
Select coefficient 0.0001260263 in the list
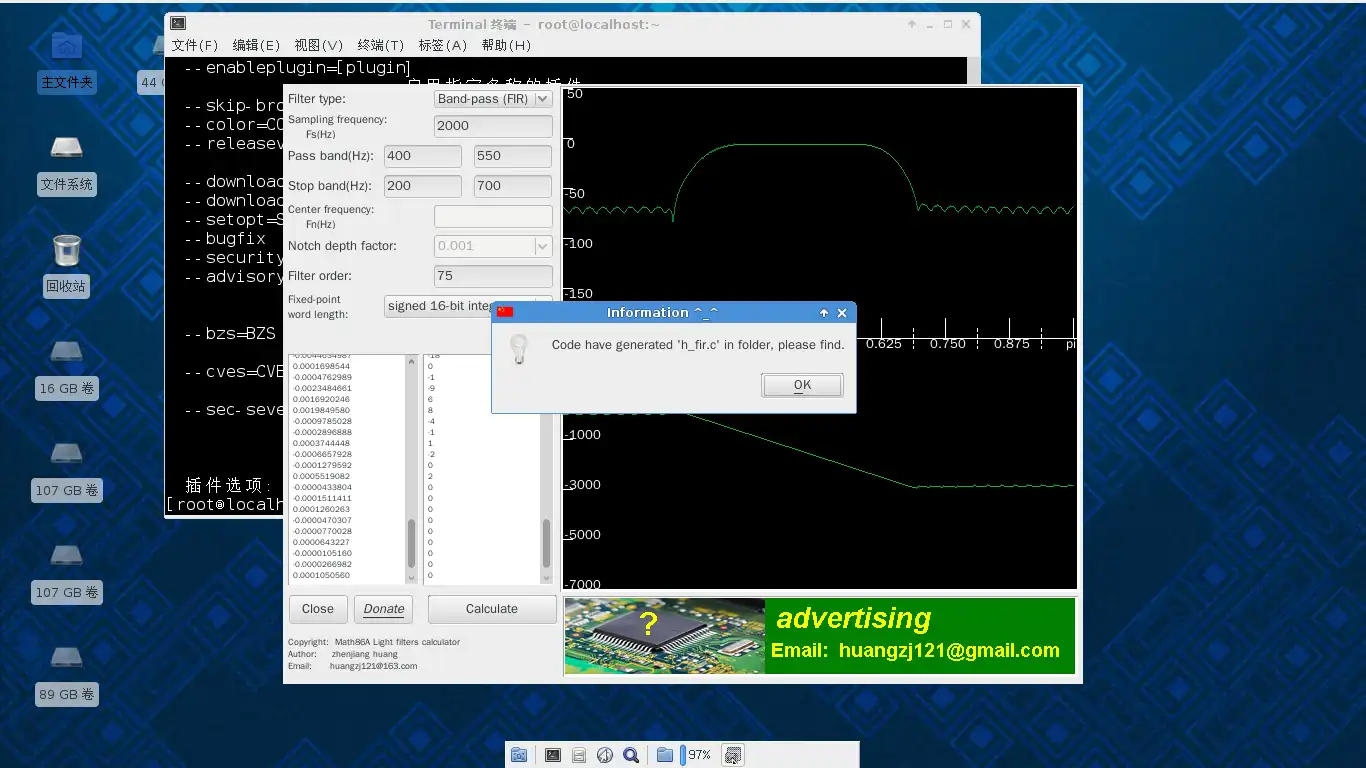point(321,509)
